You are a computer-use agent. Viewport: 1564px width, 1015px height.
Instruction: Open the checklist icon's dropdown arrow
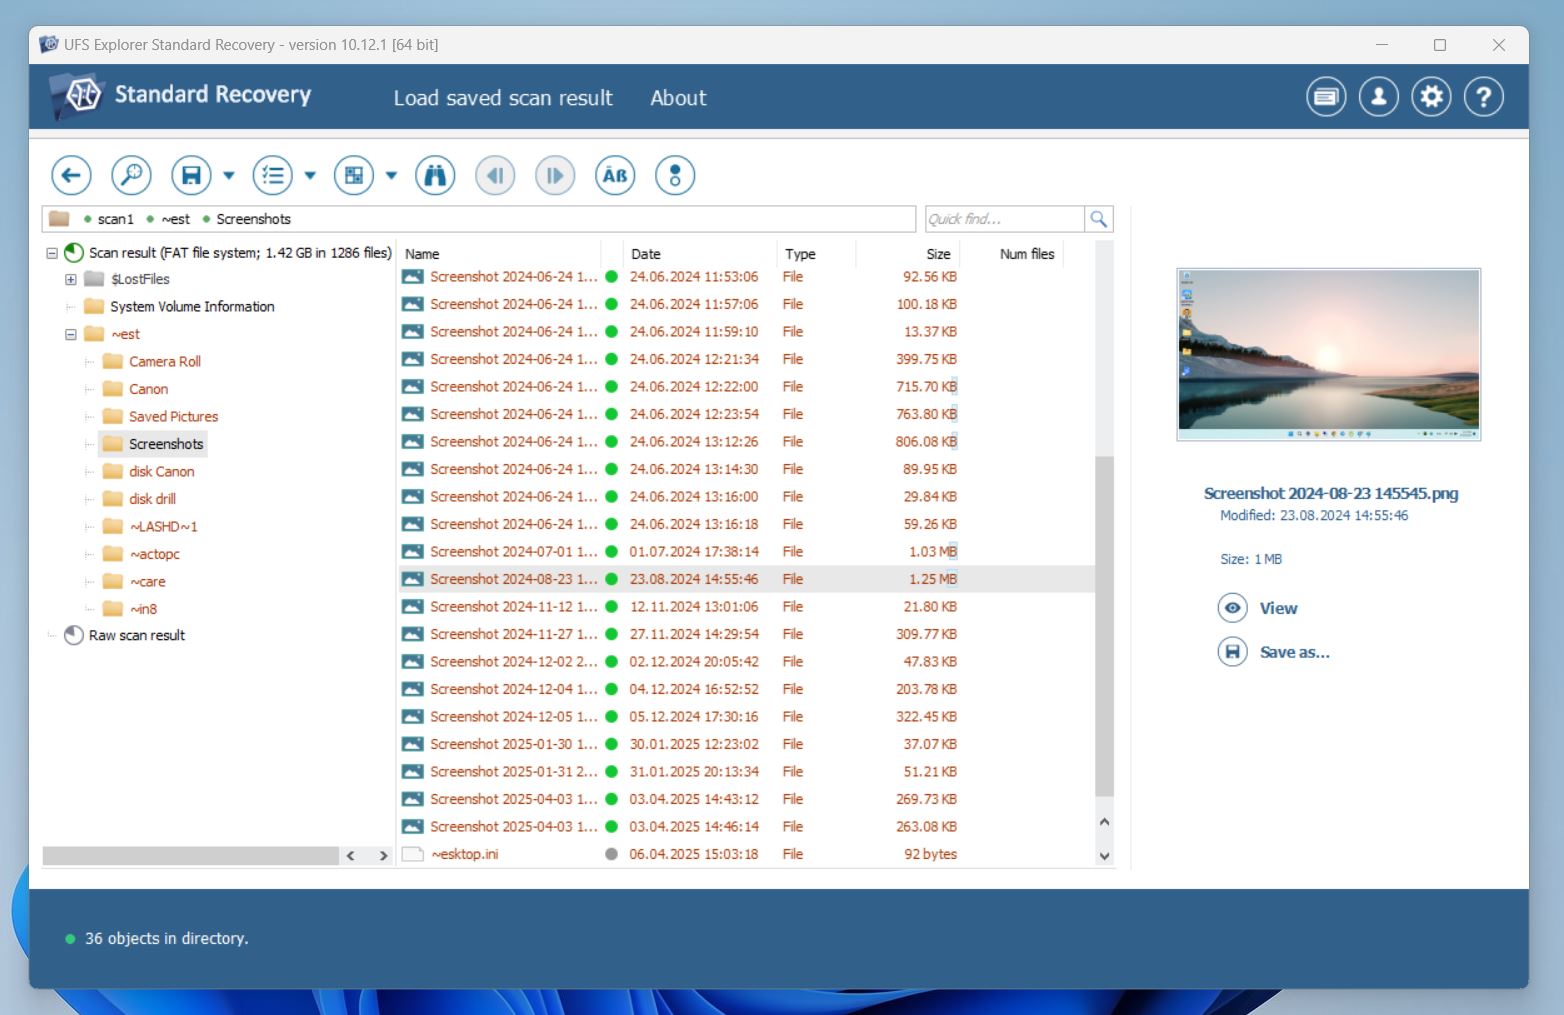tap(310, 176)
